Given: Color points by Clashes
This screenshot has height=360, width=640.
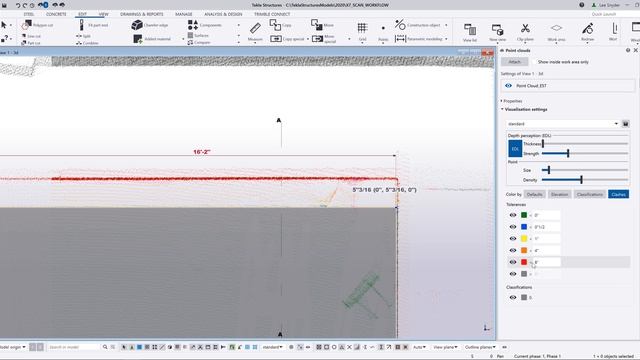Looking at the screenshot, I should coord(618,194).
